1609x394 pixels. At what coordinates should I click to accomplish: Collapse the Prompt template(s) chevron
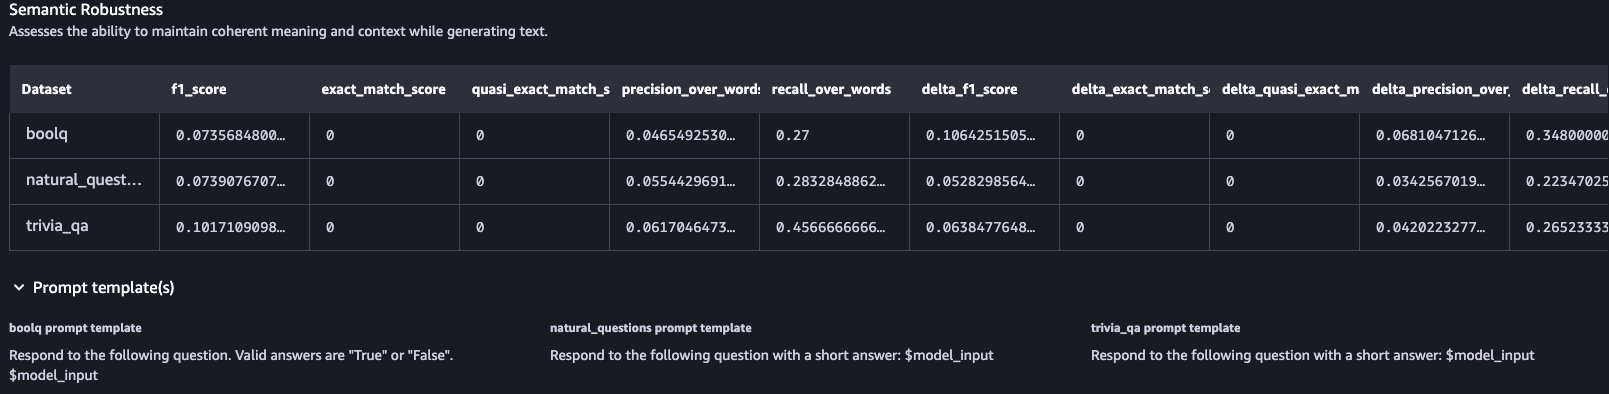click(x=18, y=288)
